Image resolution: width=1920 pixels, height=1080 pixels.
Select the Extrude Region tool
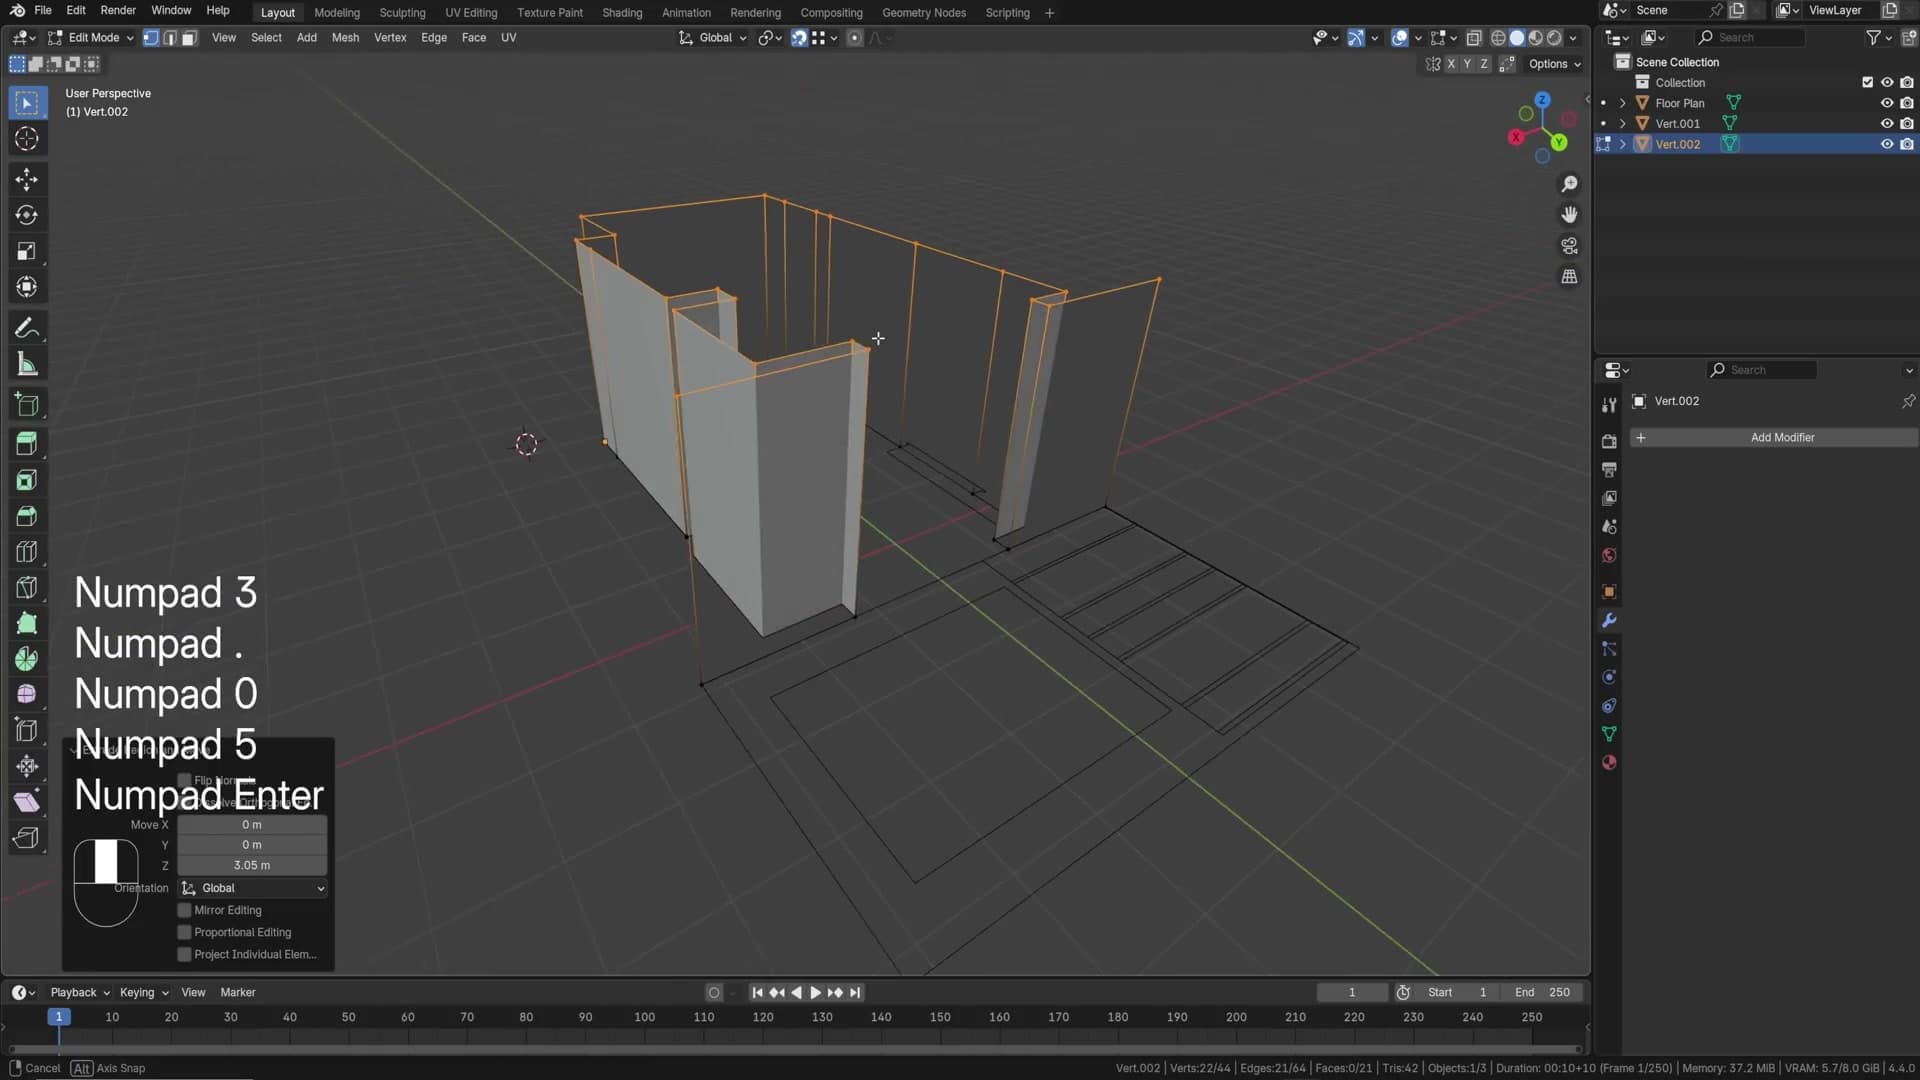[27, 444]
